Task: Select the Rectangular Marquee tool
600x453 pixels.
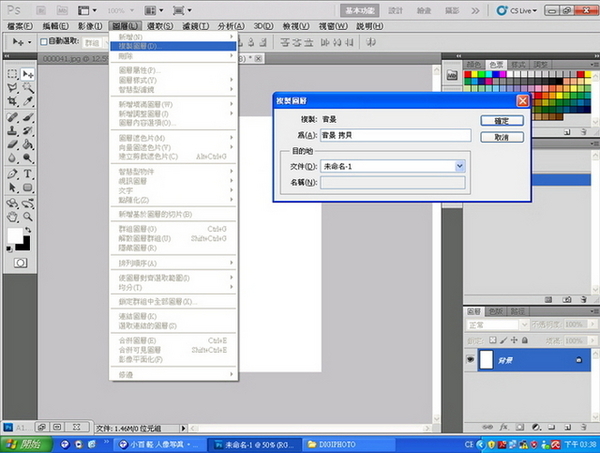Action: 12,73
